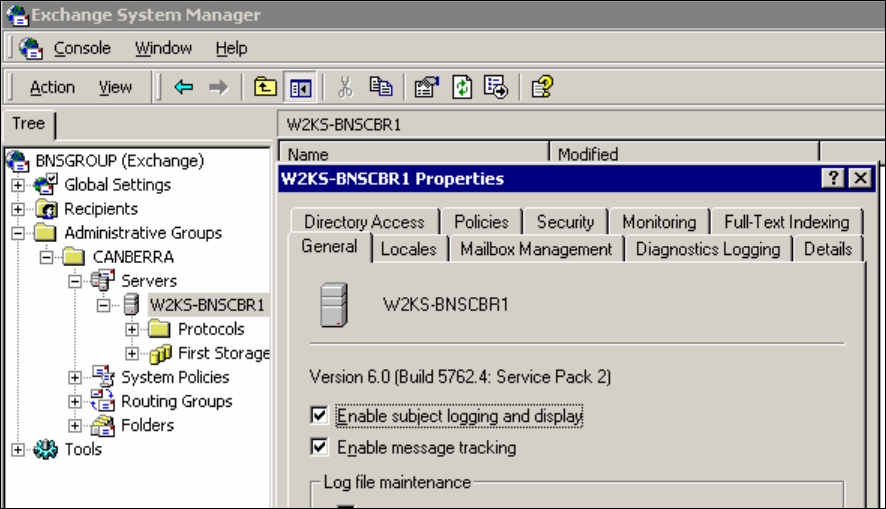Open the Console menu
The width and height of the screenshot is (886, 509).
pyautogui.click(x=82, y=49)
